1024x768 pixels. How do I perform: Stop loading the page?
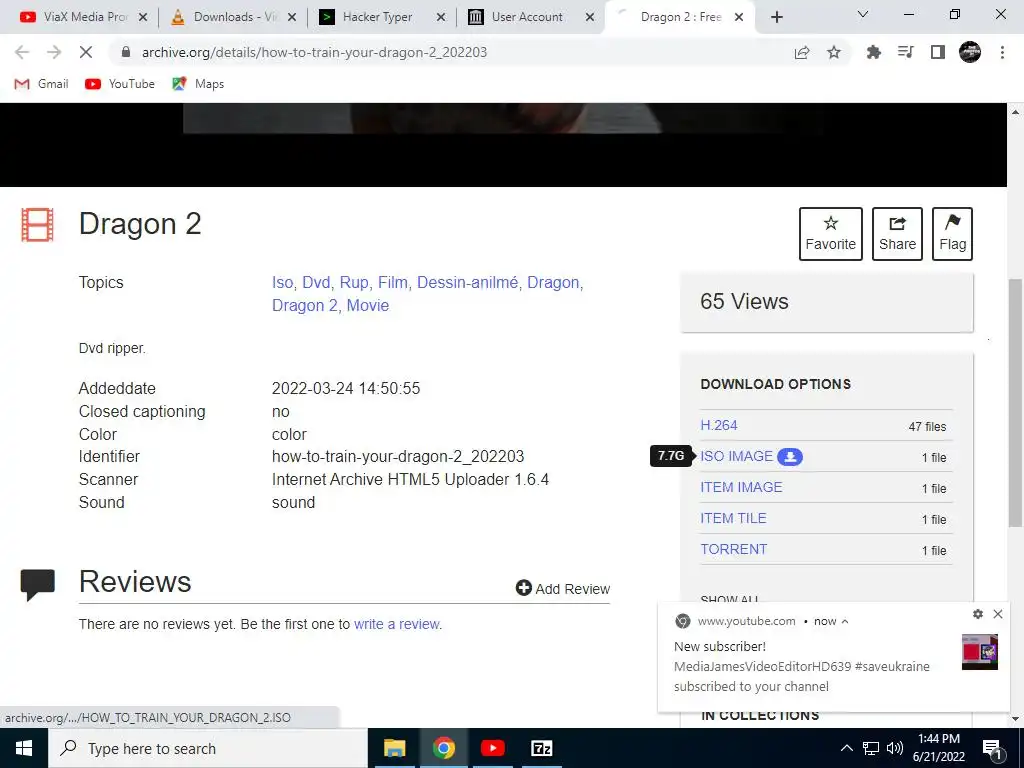[86, 52]
